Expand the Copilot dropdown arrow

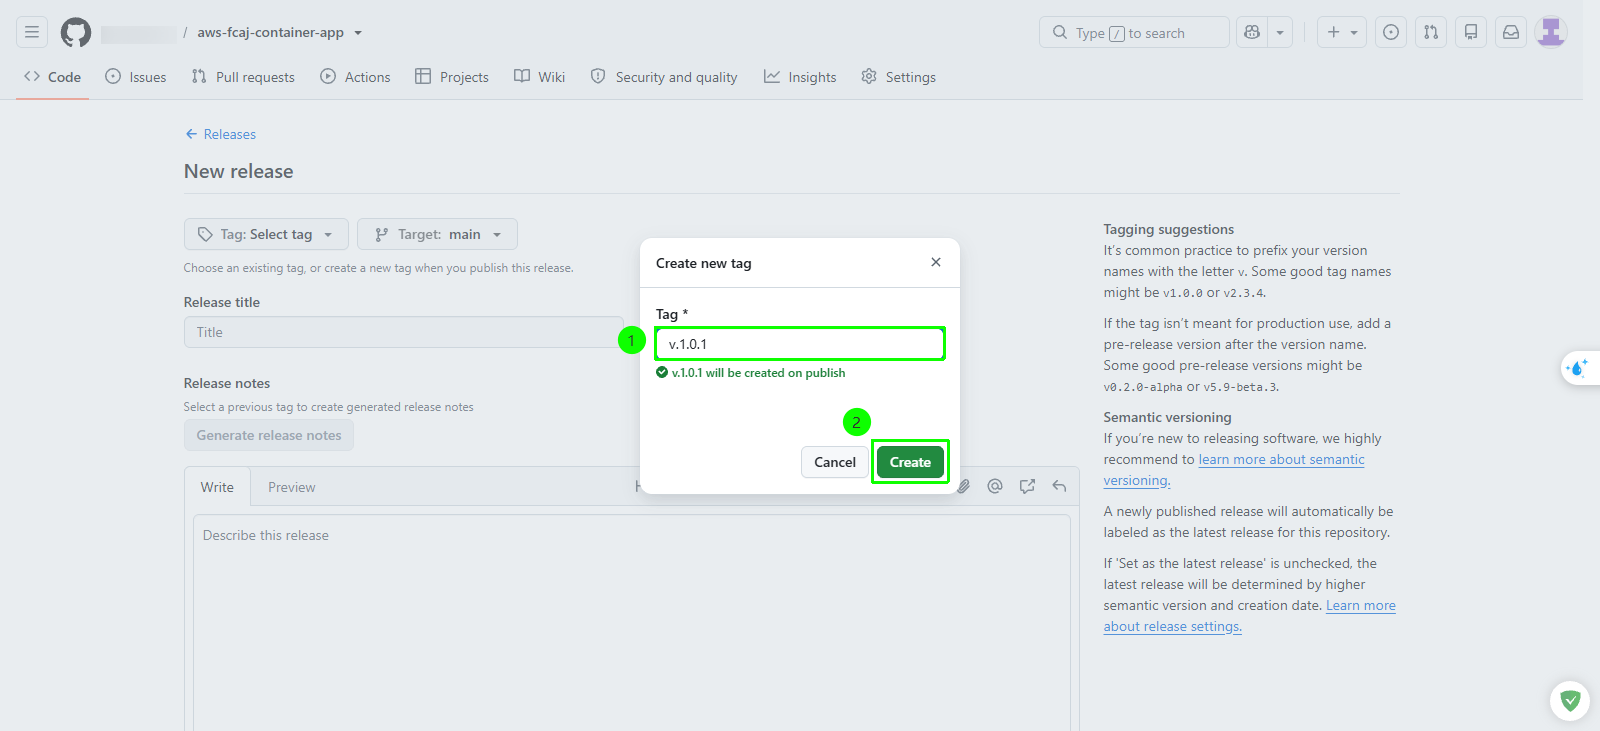coord(1280,32)
